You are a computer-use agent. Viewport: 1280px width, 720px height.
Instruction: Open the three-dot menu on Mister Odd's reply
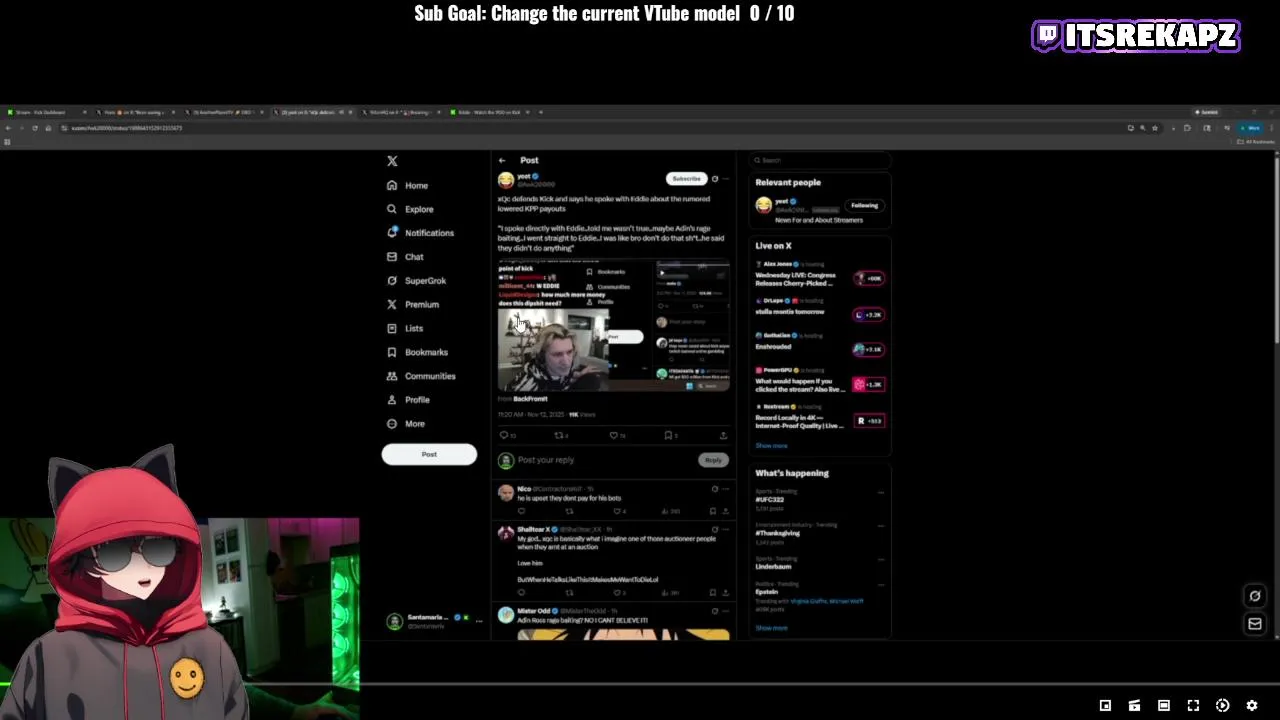tap(726, 611)
